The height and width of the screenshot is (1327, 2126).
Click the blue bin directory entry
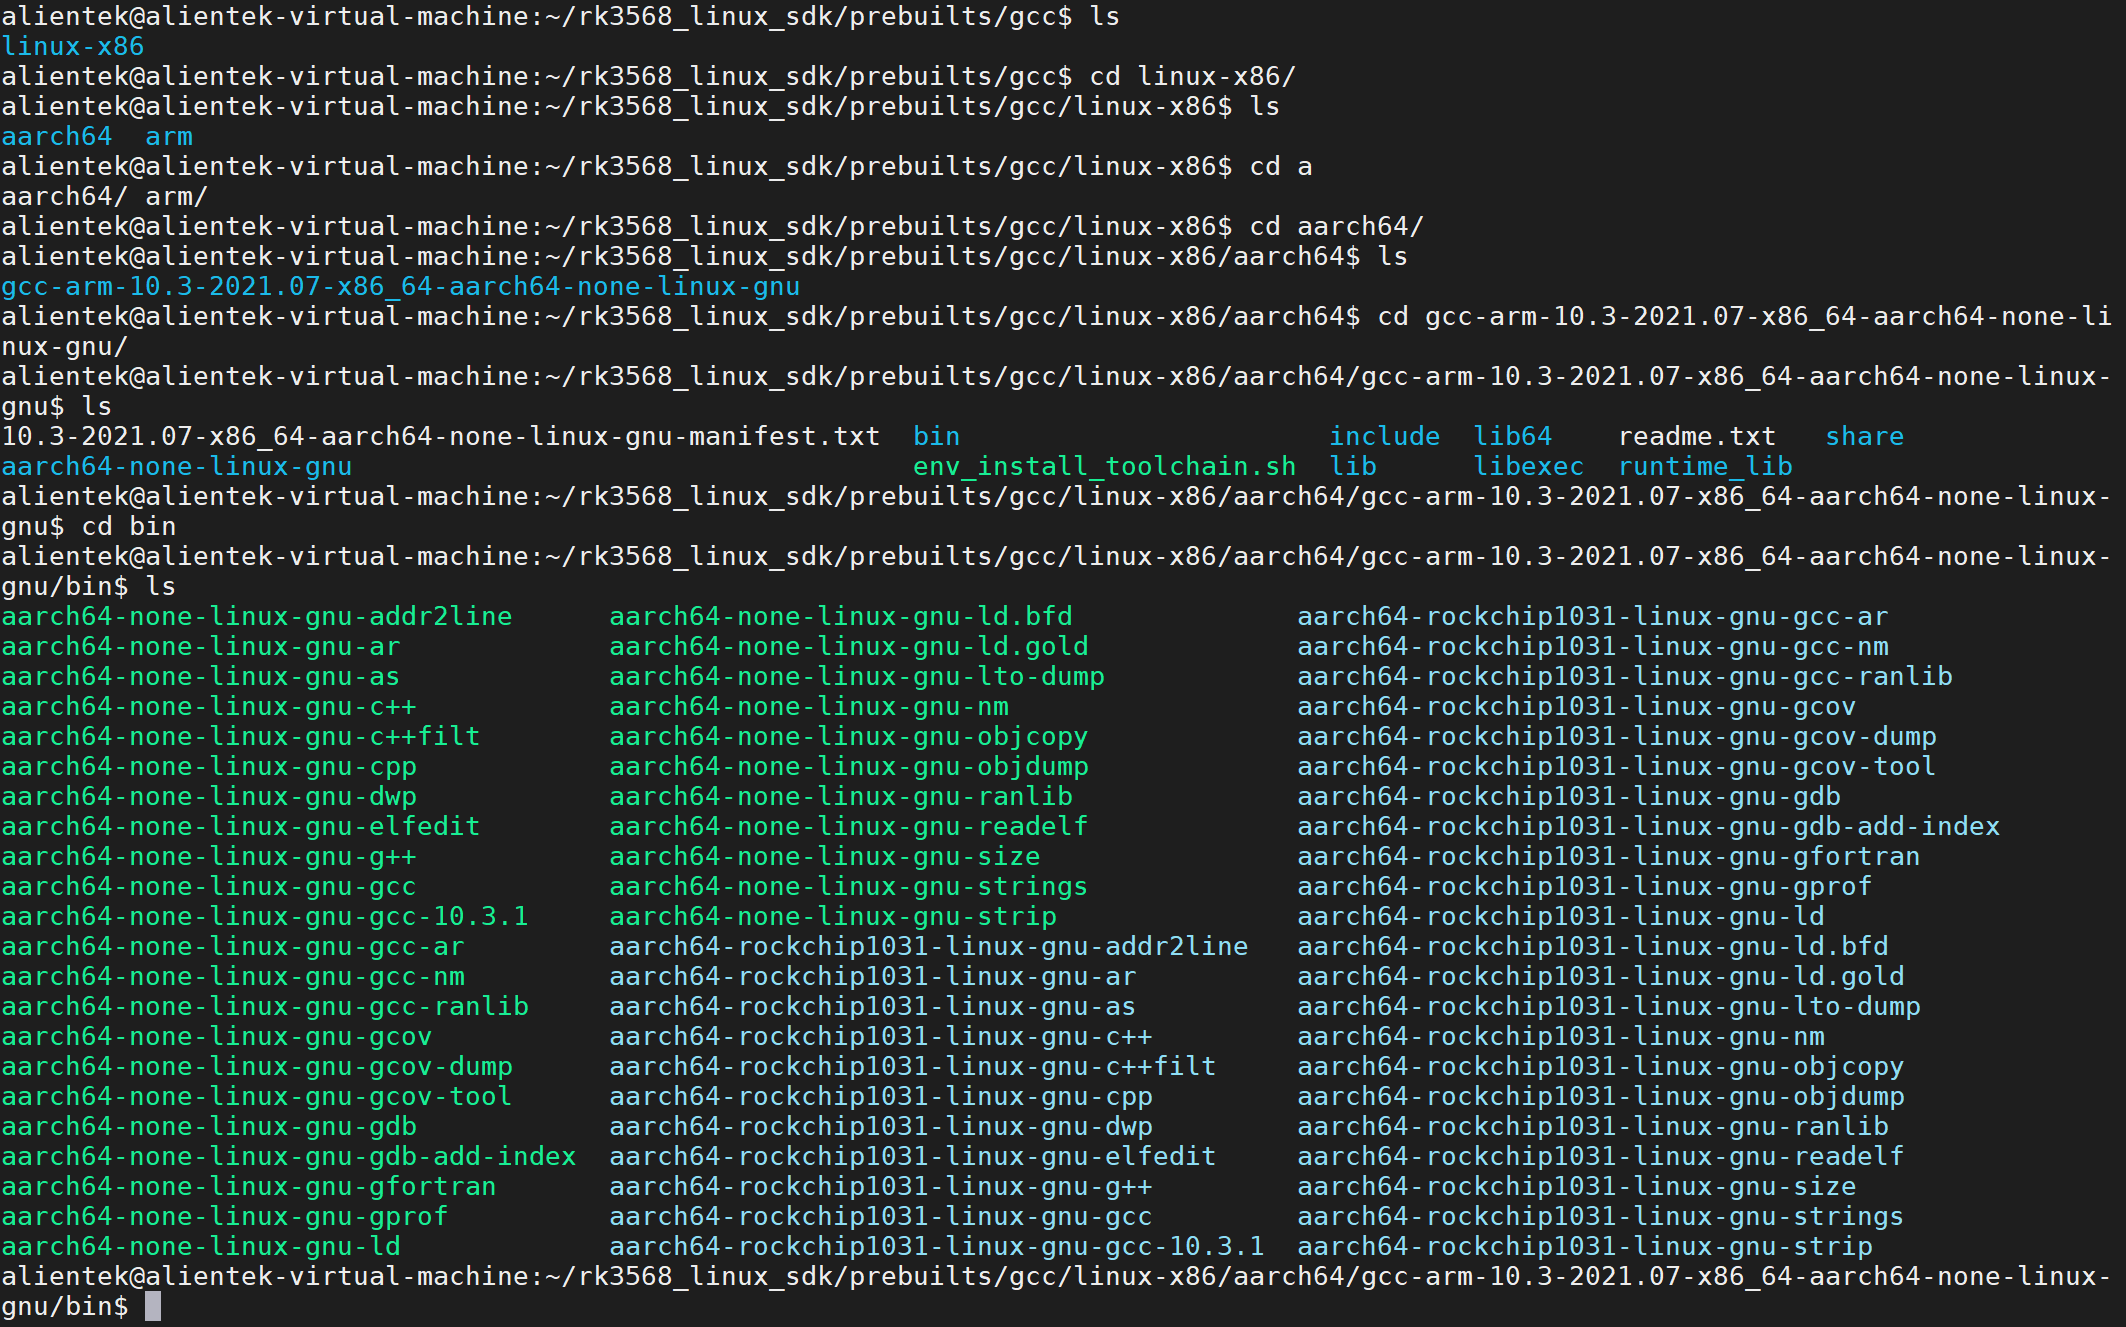pos(936,437)
